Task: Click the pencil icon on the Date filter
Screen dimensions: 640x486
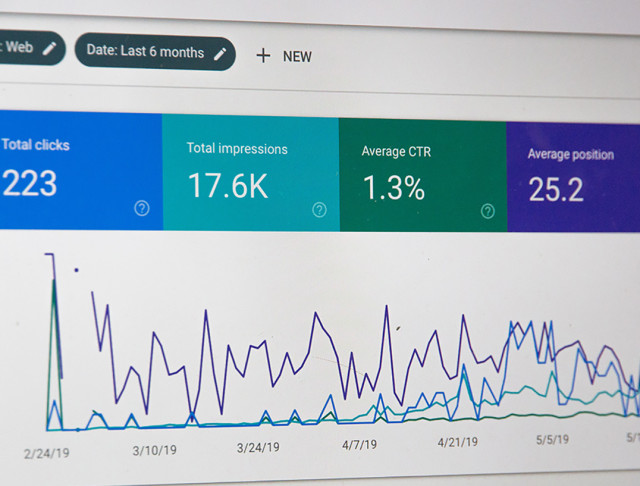Action: pyautogui.click(x=220, y=53)
